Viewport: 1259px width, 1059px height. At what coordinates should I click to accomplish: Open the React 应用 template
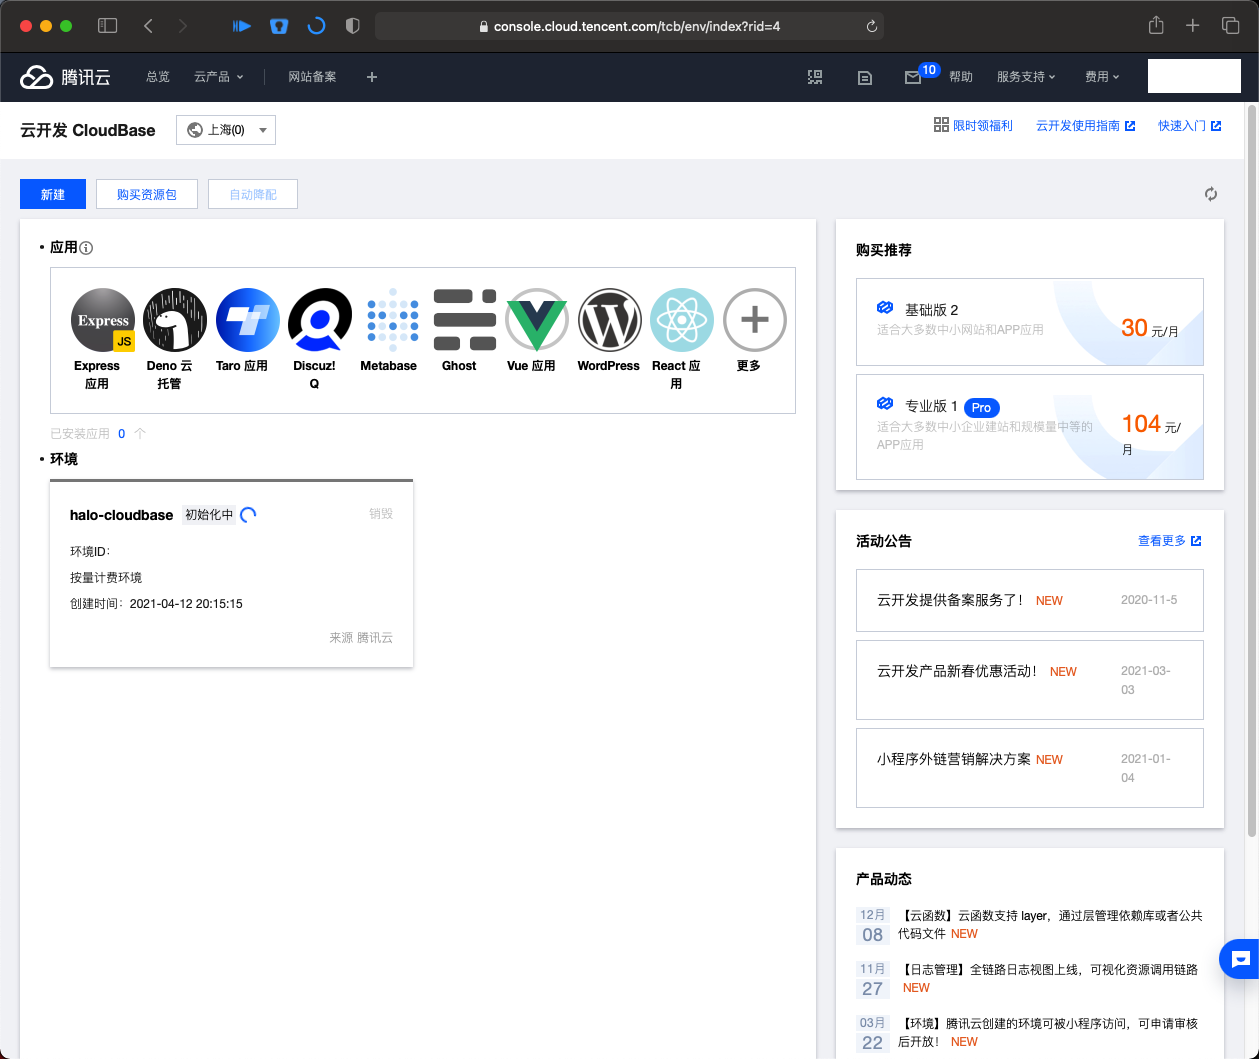[681, 320]
